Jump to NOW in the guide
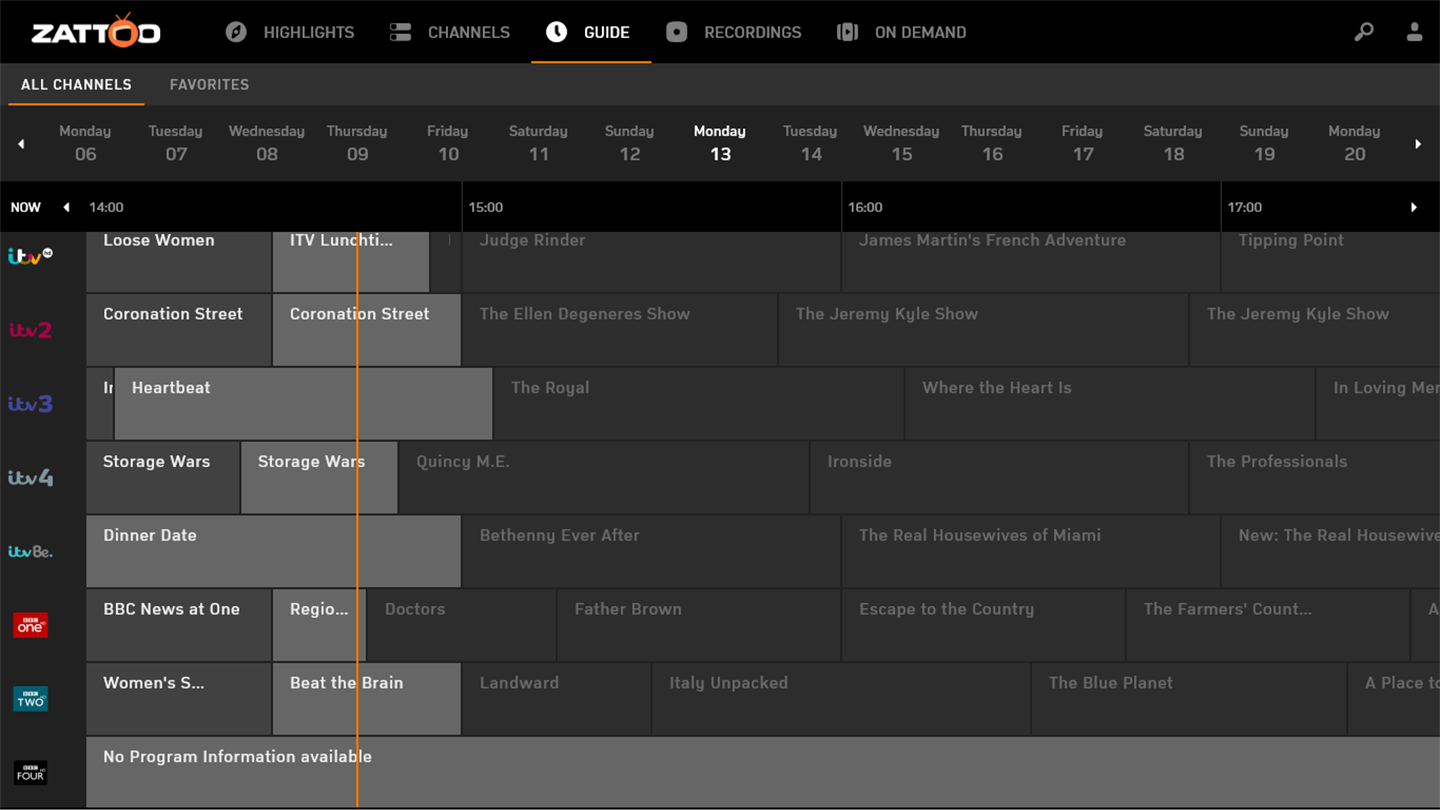This screenshot has width=1440, height=810. tap(26, 207)
